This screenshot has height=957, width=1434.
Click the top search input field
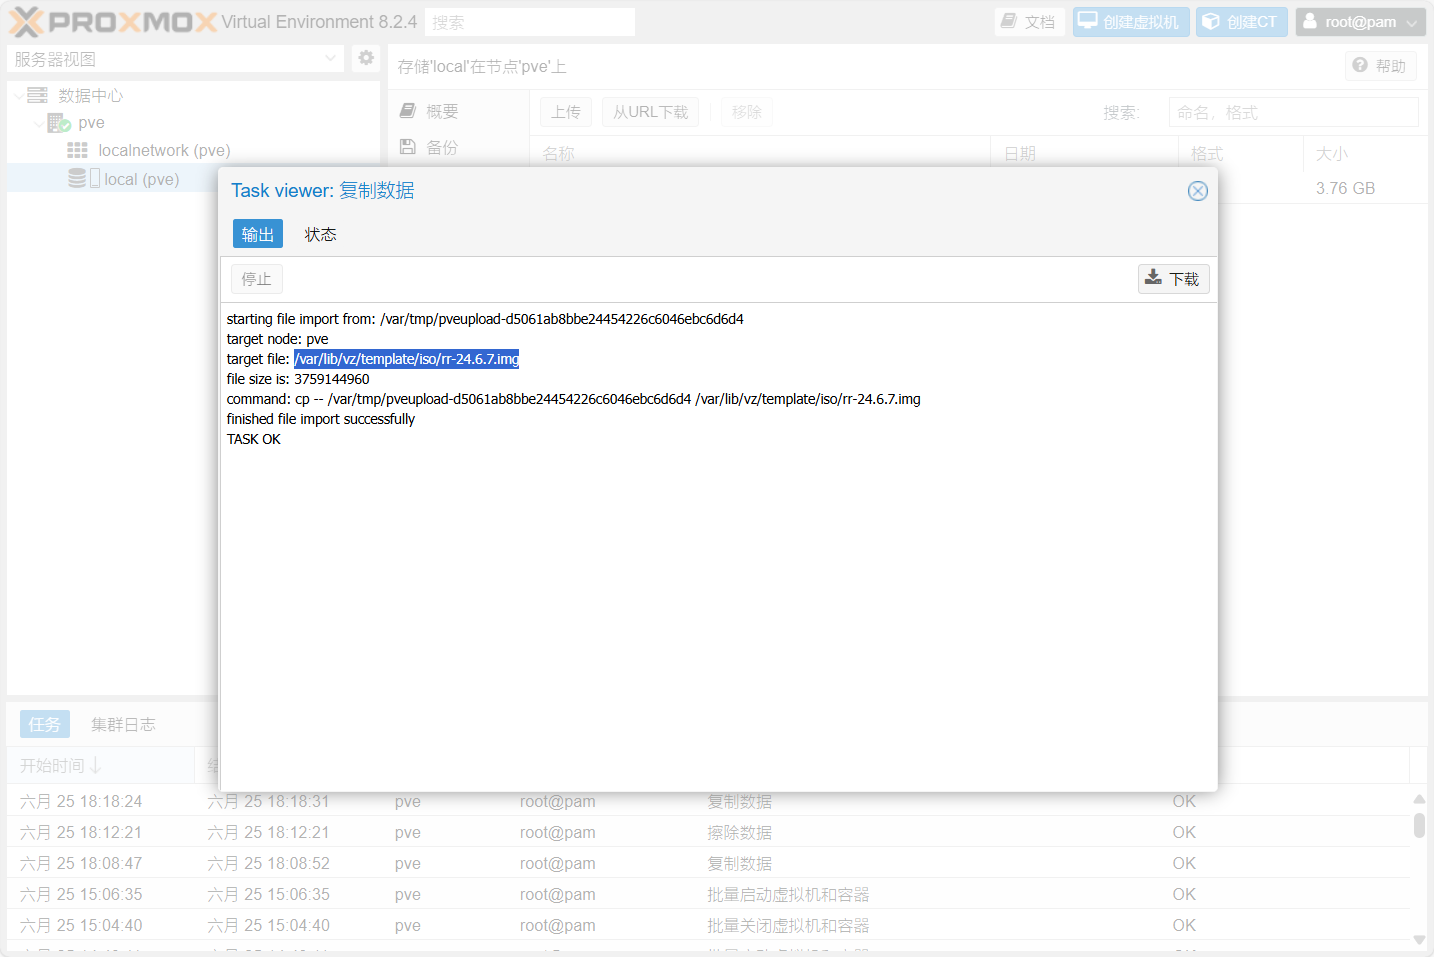tap(529, 22)
